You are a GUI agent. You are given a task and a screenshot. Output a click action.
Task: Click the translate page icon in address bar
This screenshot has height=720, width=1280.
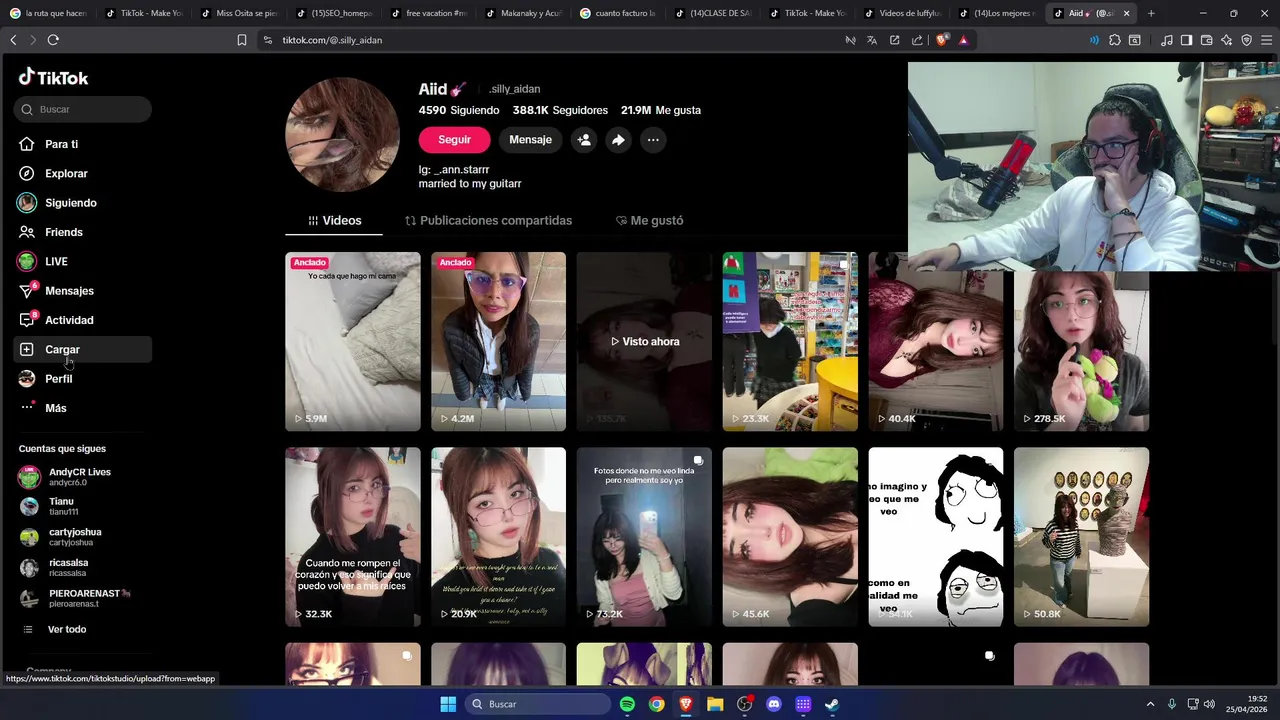click(x=872, y=40)
